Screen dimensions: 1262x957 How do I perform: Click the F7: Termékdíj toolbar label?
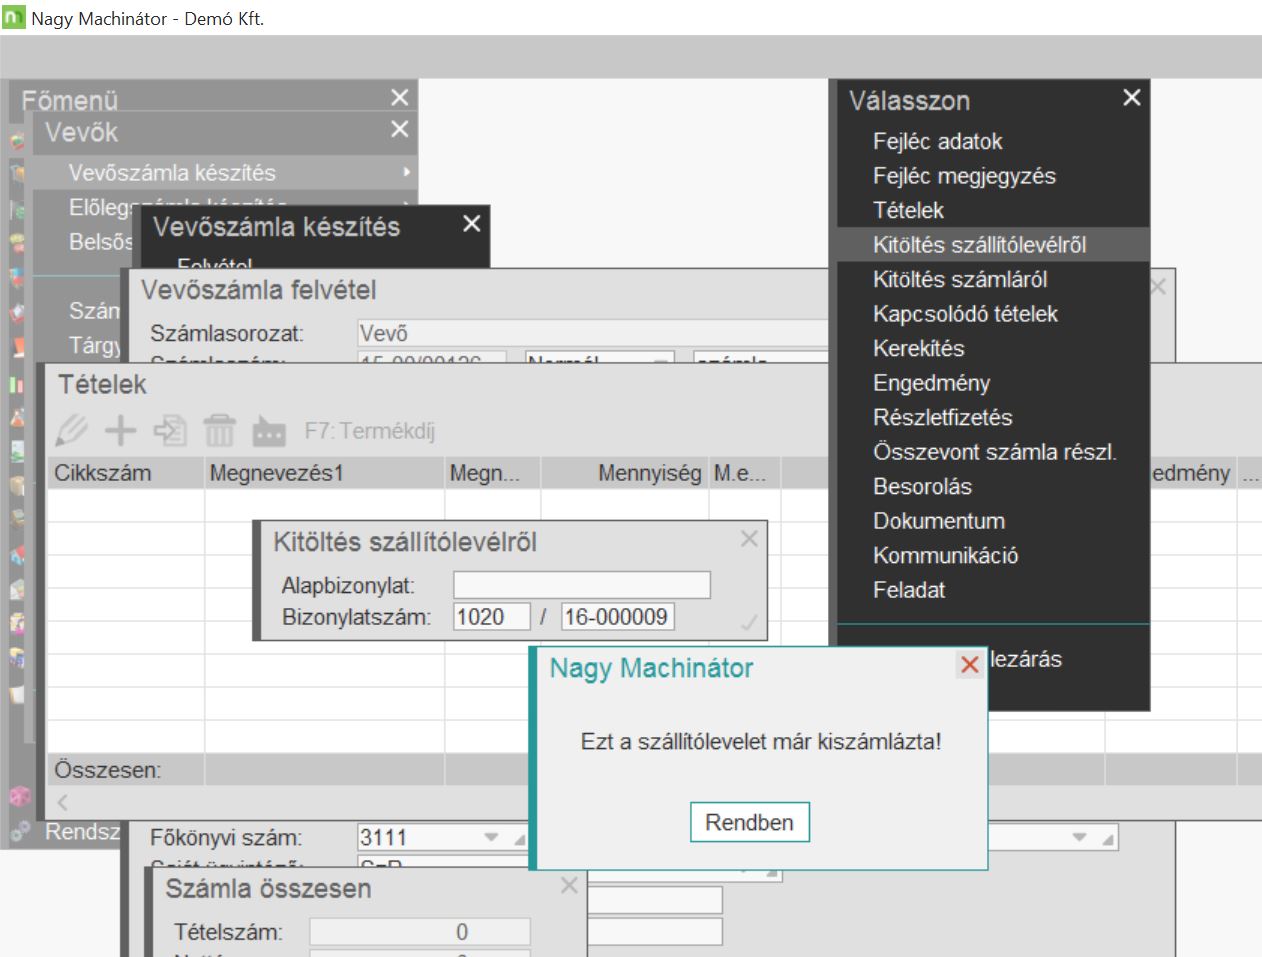tap(369, 431)
